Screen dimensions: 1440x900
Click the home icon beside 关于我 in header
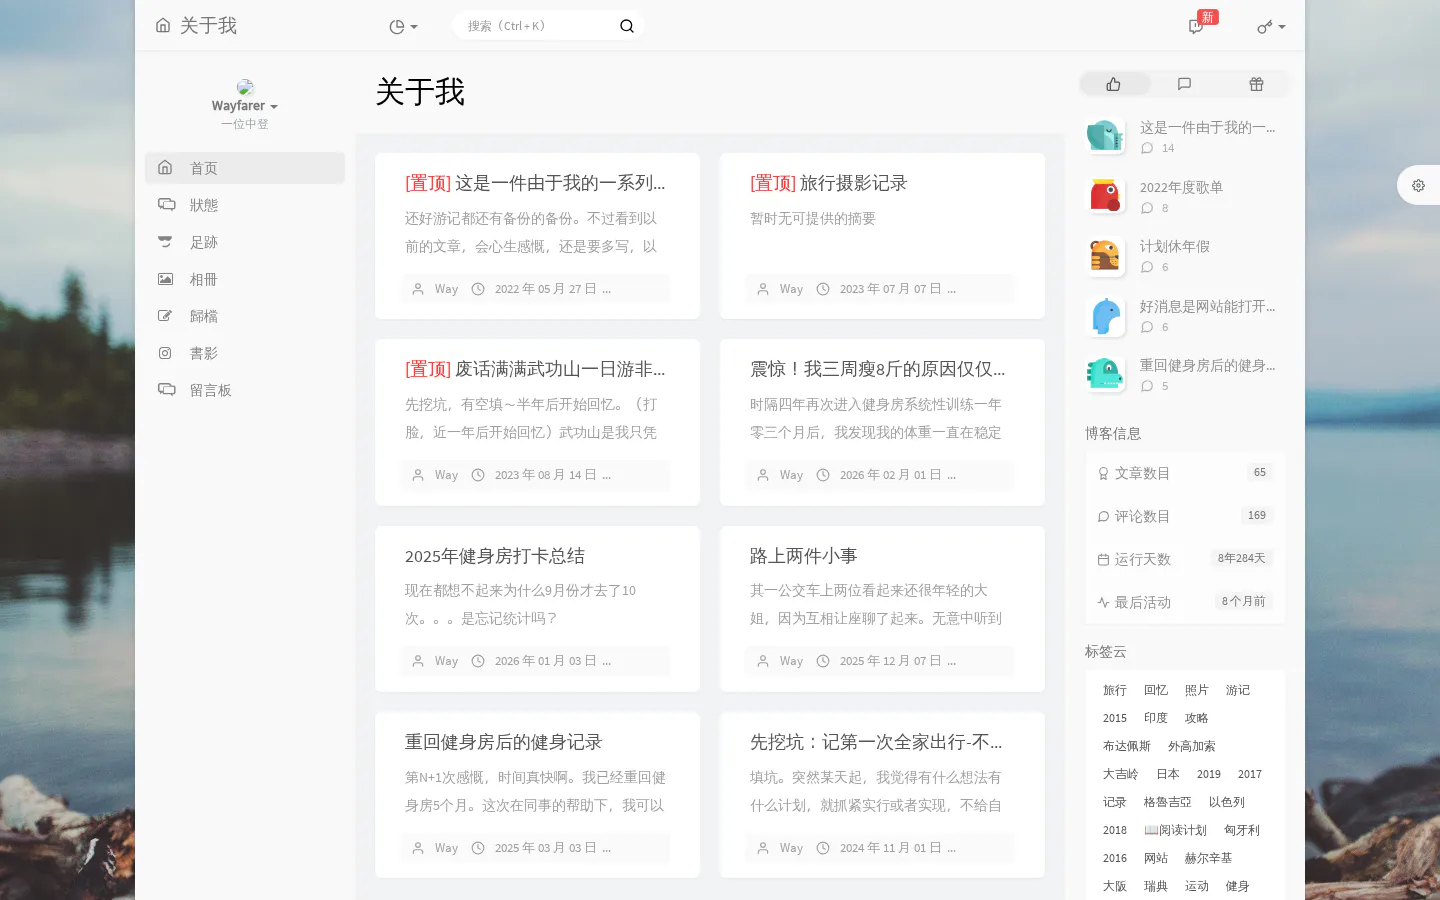[x=163, y=25]
